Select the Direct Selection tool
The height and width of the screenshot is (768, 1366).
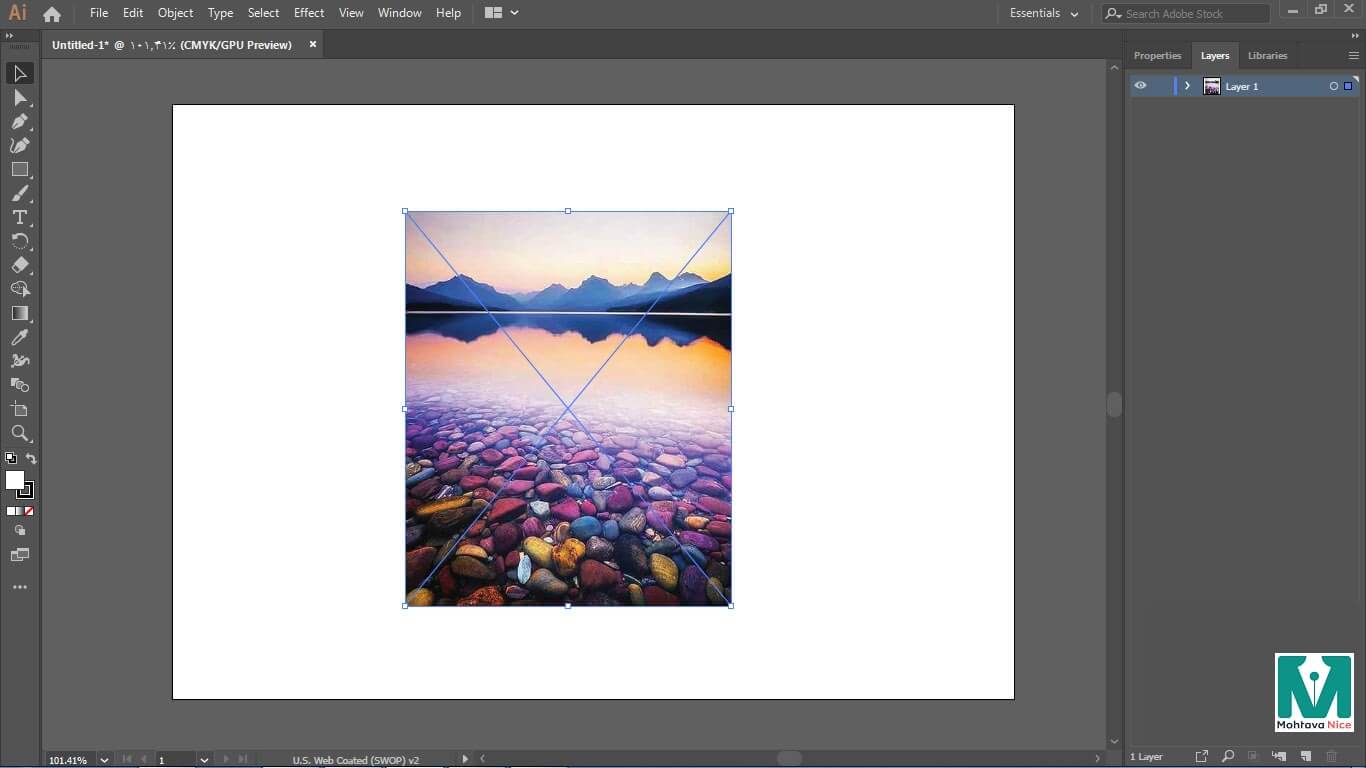coord(20,98)
